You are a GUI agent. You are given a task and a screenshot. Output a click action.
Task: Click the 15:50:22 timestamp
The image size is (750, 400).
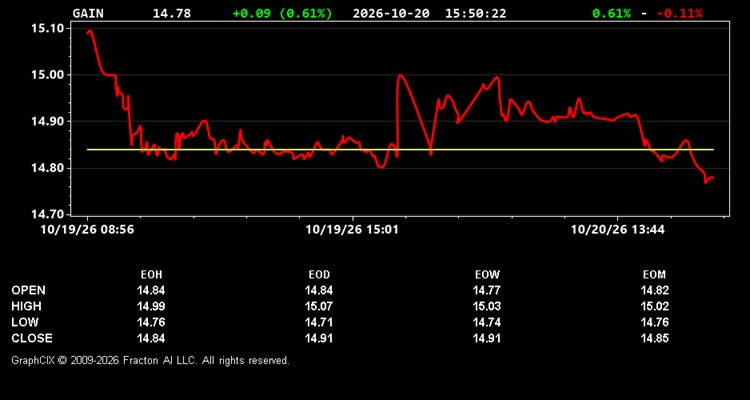click(x=475, y=13)
